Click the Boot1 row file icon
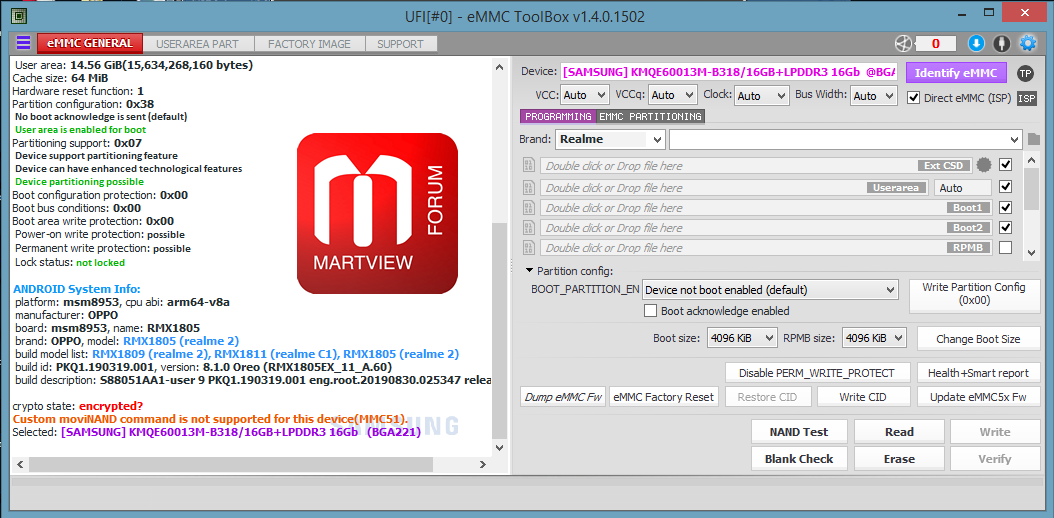Screen dimensions: 1054x518 528,208
